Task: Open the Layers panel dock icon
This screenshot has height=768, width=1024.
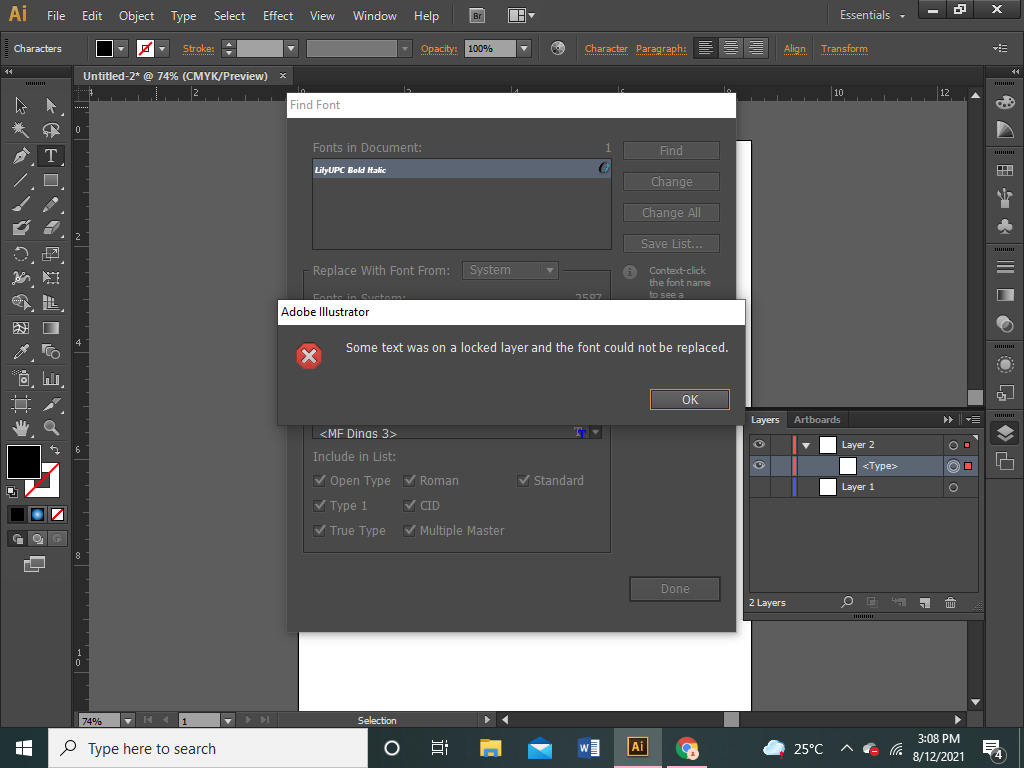Action: [1005, 434]
